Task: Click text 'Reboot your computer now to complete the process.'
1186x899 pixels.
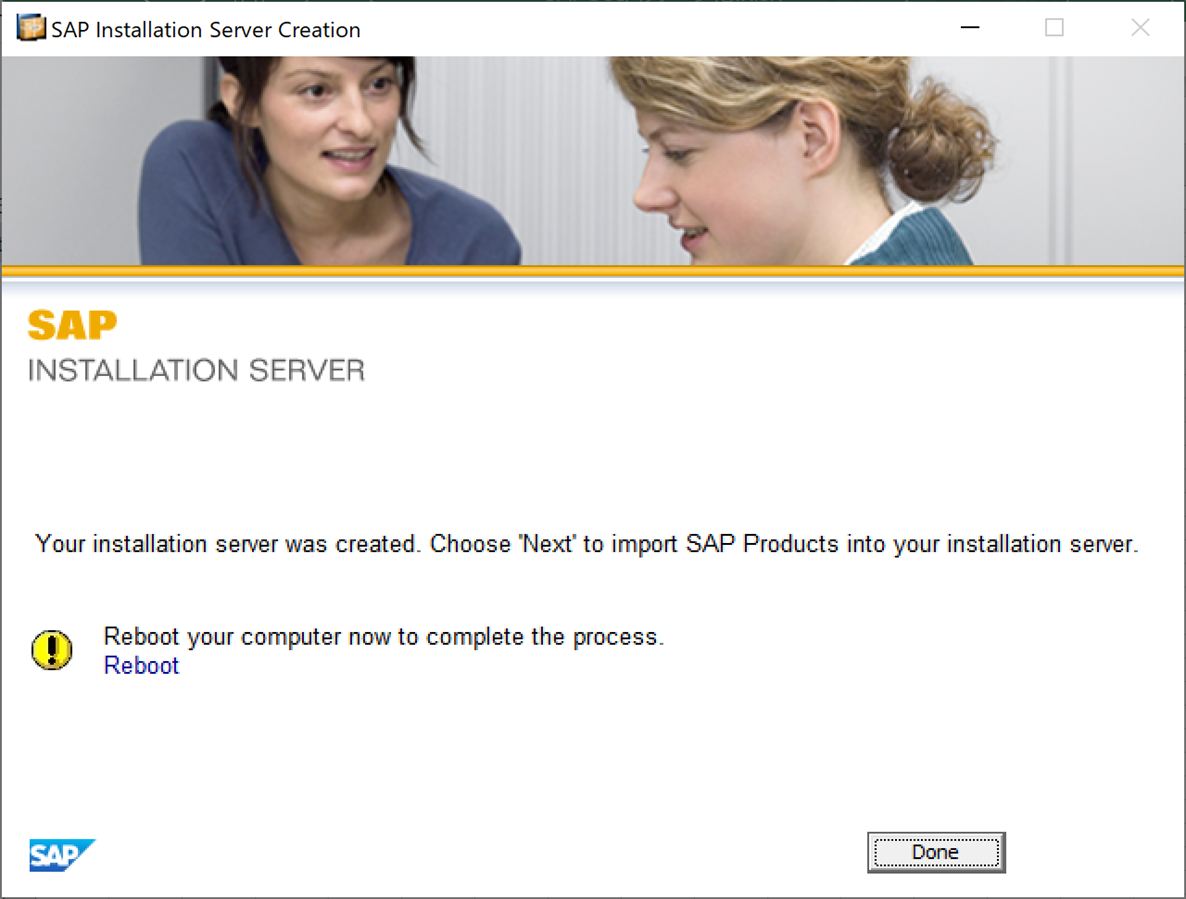Action: coord(383,637)
